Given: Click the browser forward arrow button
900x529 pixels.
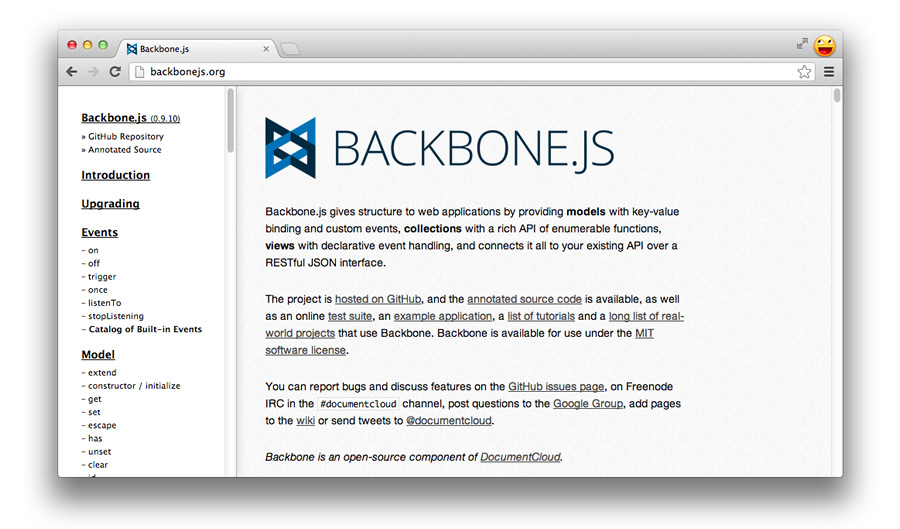Looking at the screenshot, I should click(x=93, y=72).
